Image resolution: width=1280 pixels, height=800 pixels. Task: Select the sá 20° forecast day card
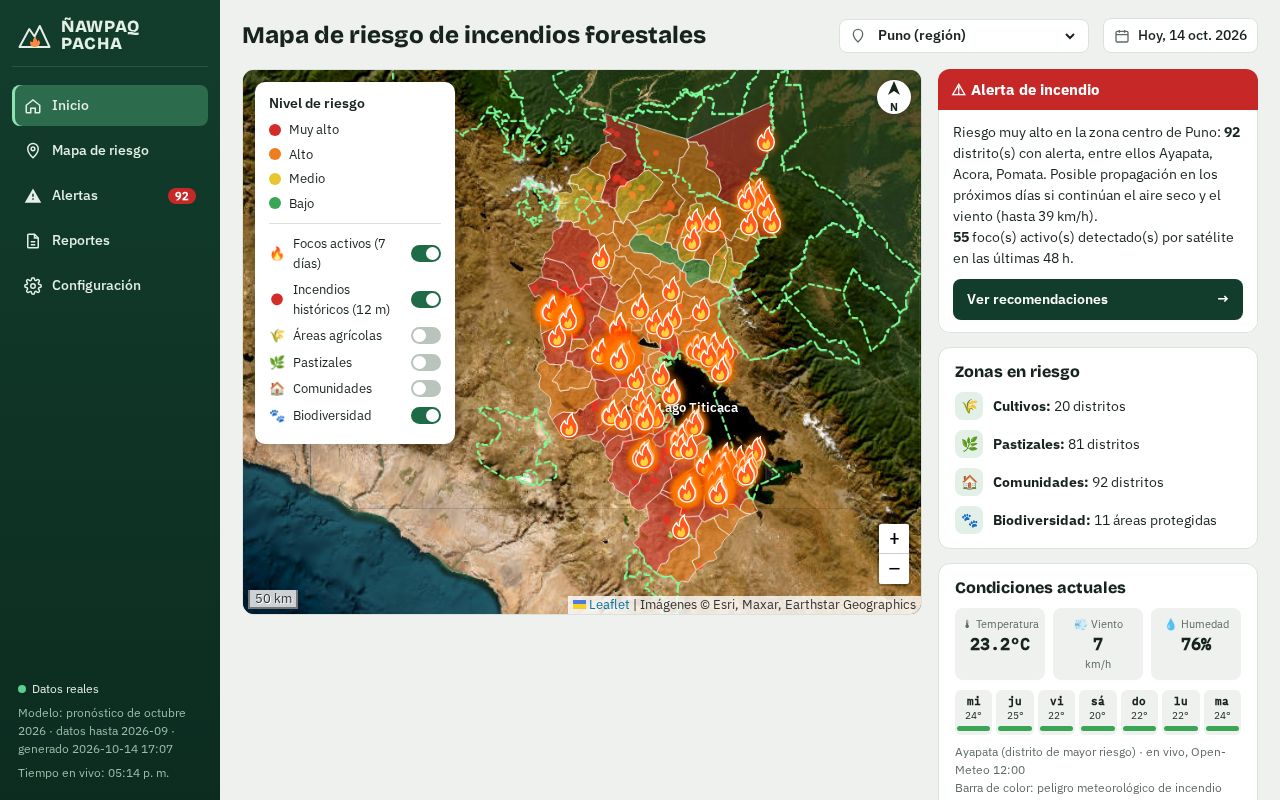tap(1098, 711)
